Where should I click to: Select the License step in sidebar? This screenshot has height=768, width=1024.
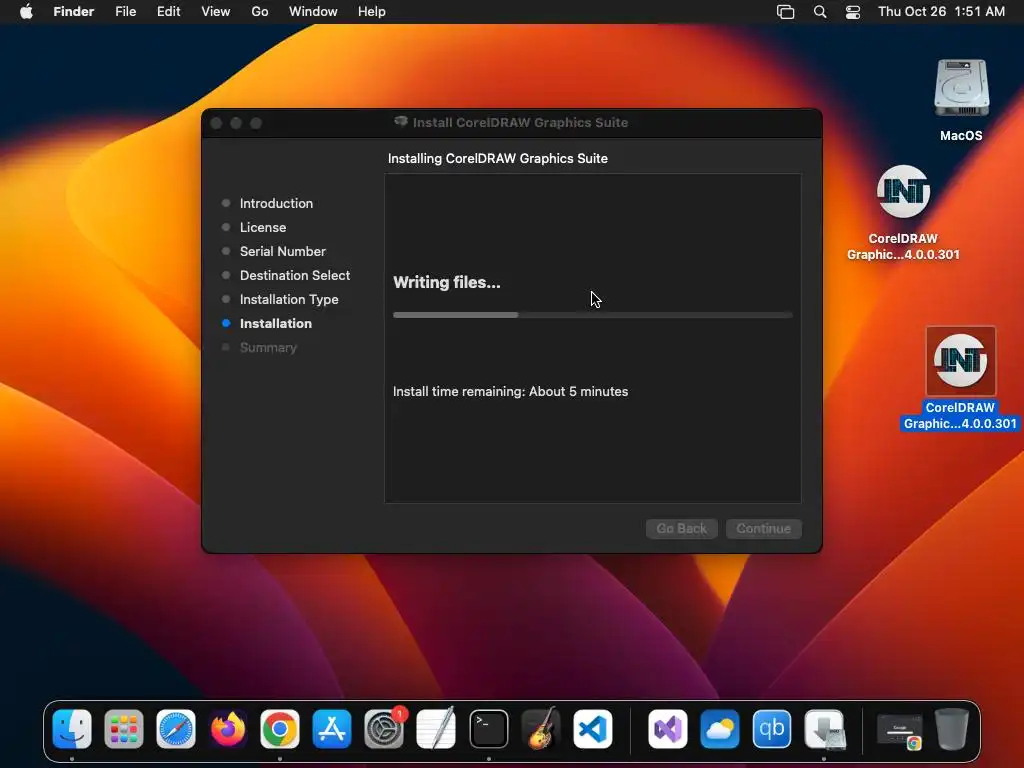tap(263, 227)
